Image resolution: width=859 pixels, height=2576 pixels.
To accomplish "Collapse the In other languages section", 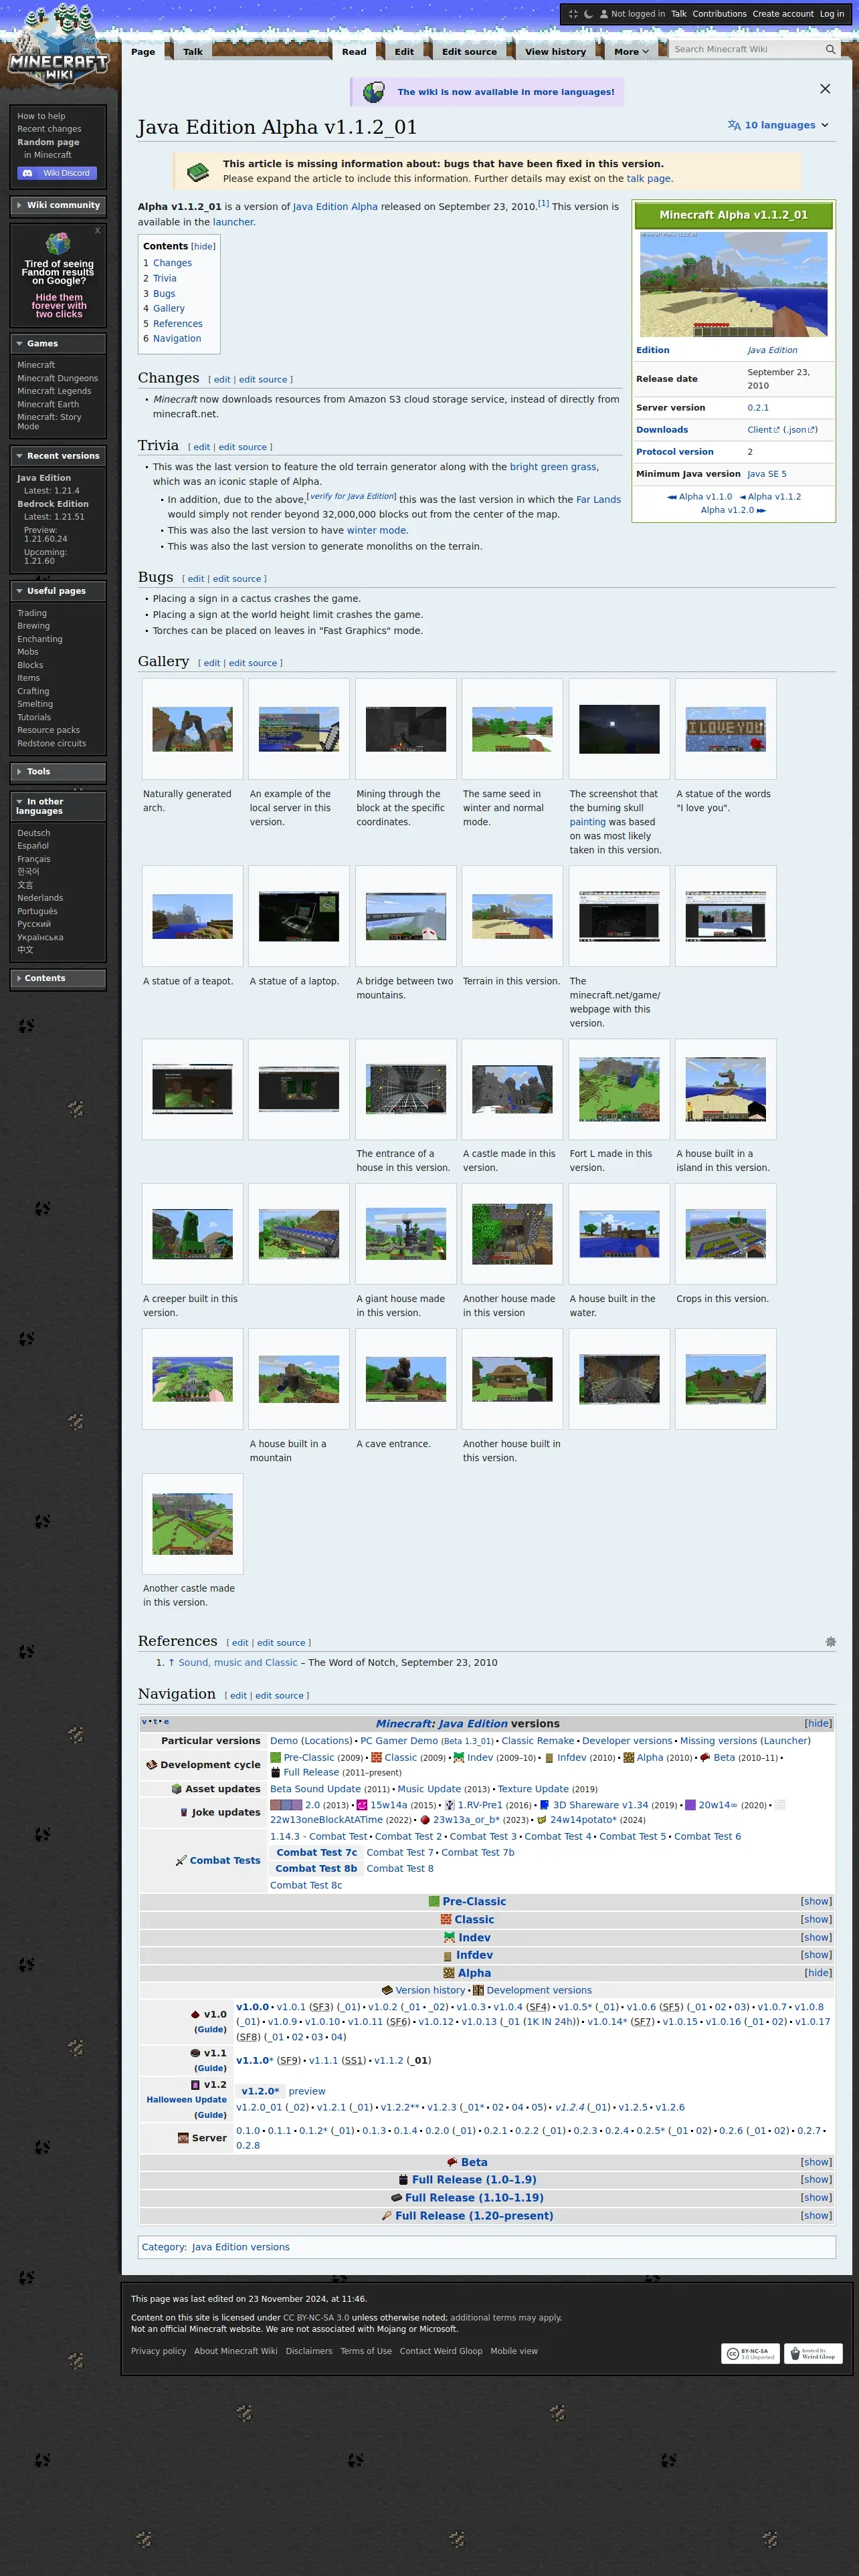I will click(x=58, y=806).
